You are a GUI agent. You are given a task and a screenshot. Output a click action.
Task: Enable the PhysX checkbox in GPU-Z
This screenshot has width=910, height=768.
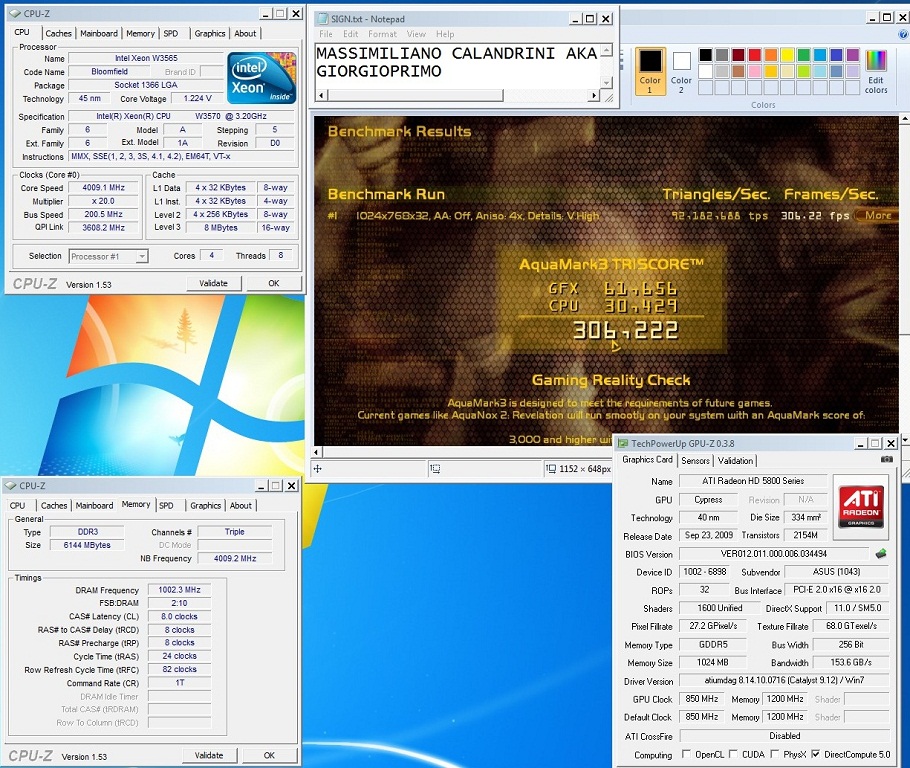coord(774,754)
